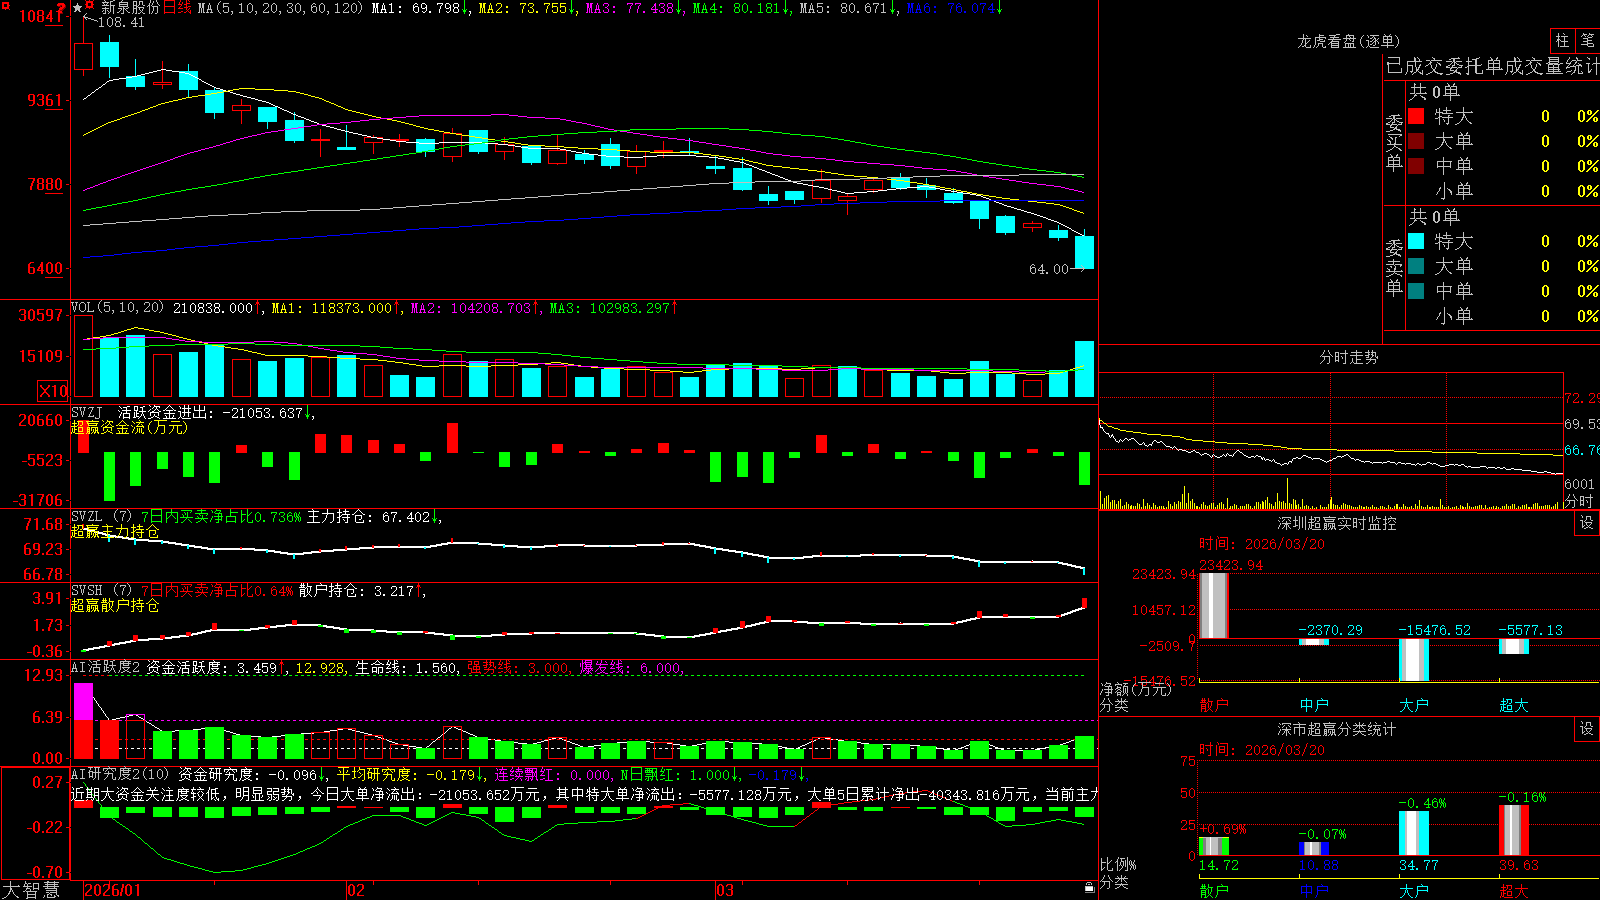Click the teal 大单 sell-order swatch

(x=1416, y=266)
